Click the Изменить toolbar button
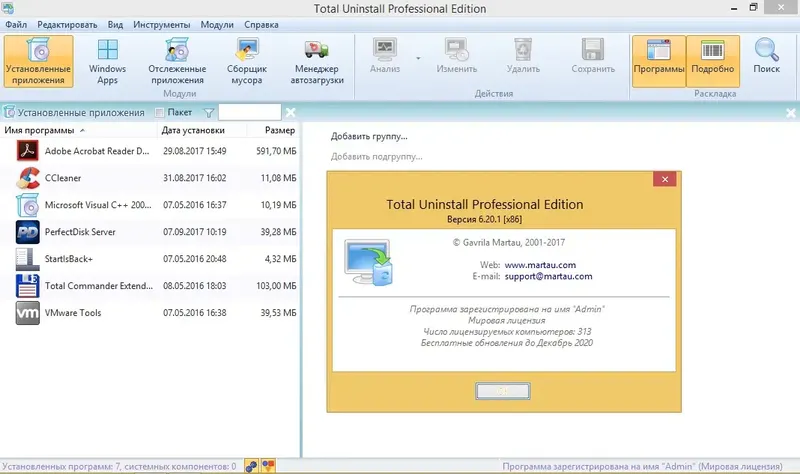The height and width of the screenshot is (474, 800). [457, 56]
